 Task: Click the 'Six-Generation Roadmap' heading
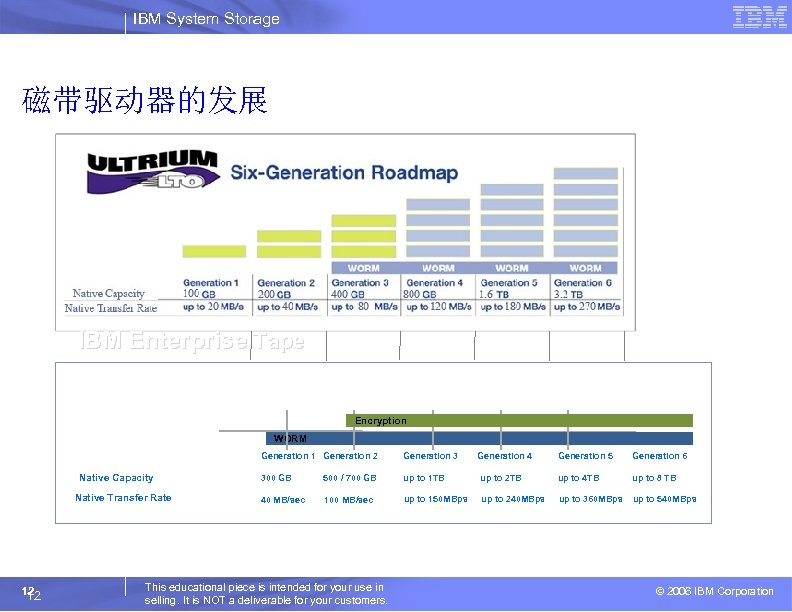pyautogui.click(x=344, y=172)
